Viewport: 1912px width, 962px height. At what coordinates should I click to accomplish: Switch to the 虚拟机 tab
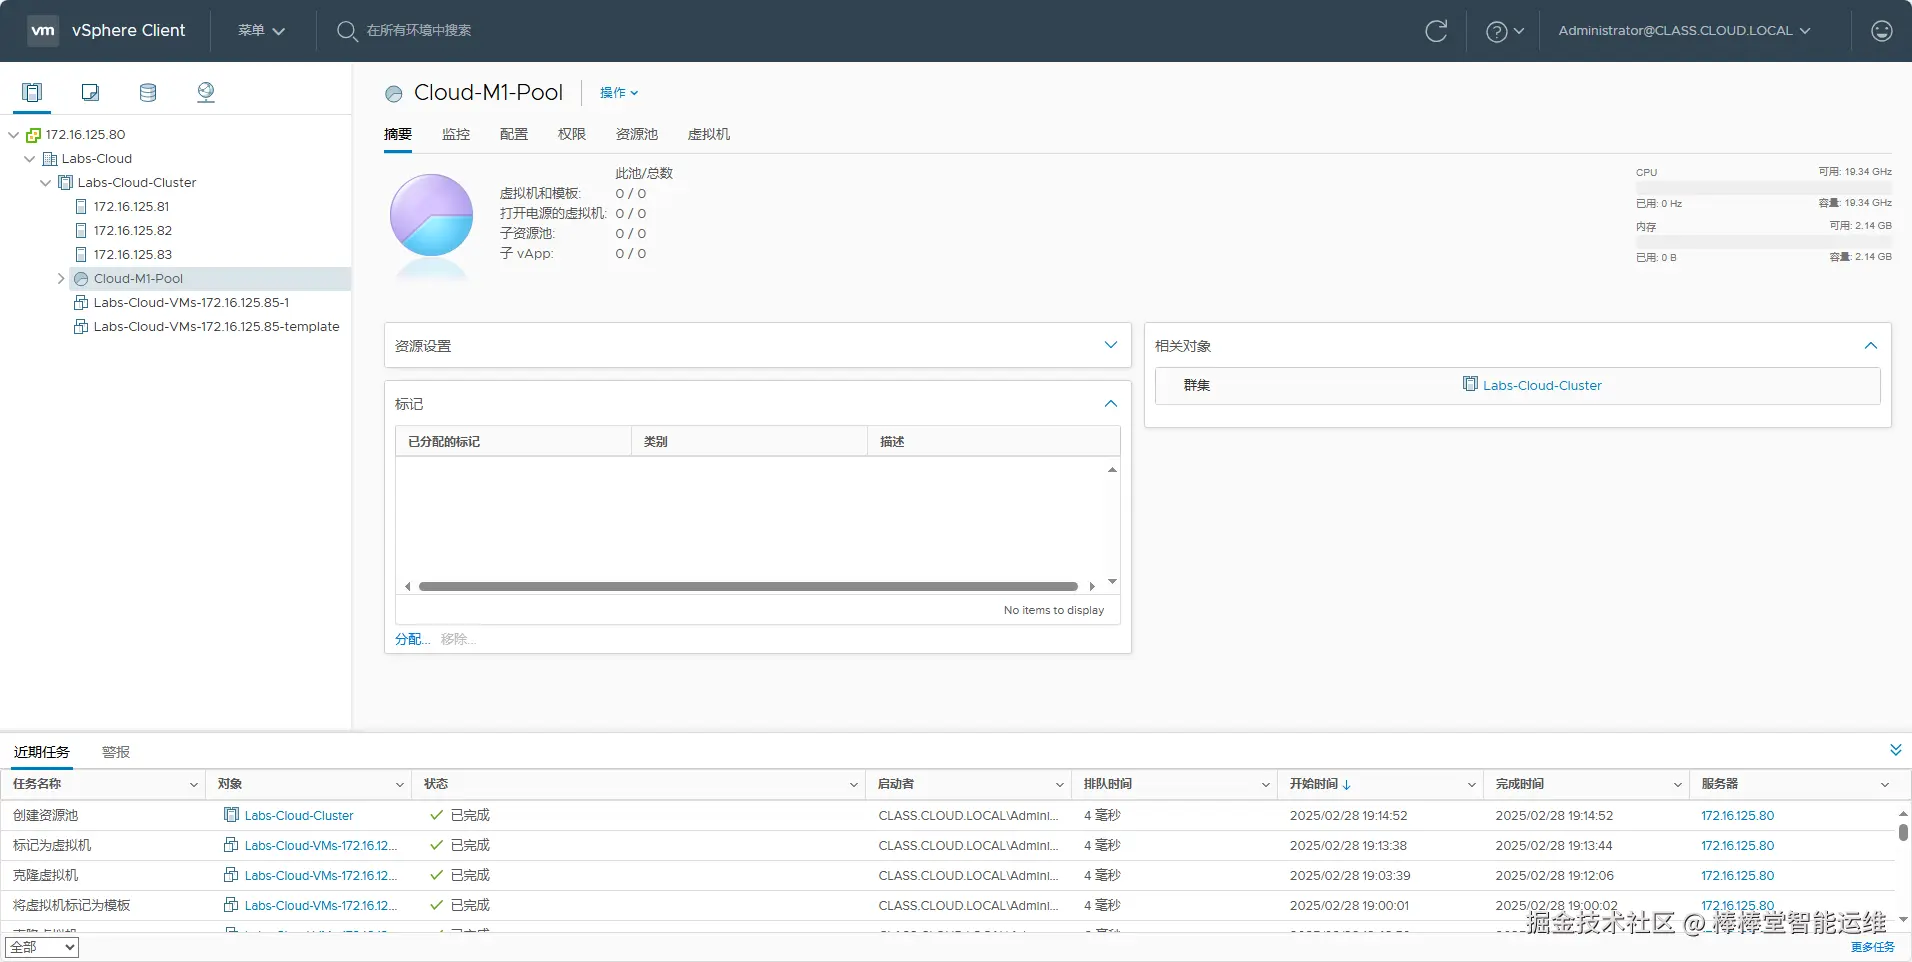coord(709,135)
